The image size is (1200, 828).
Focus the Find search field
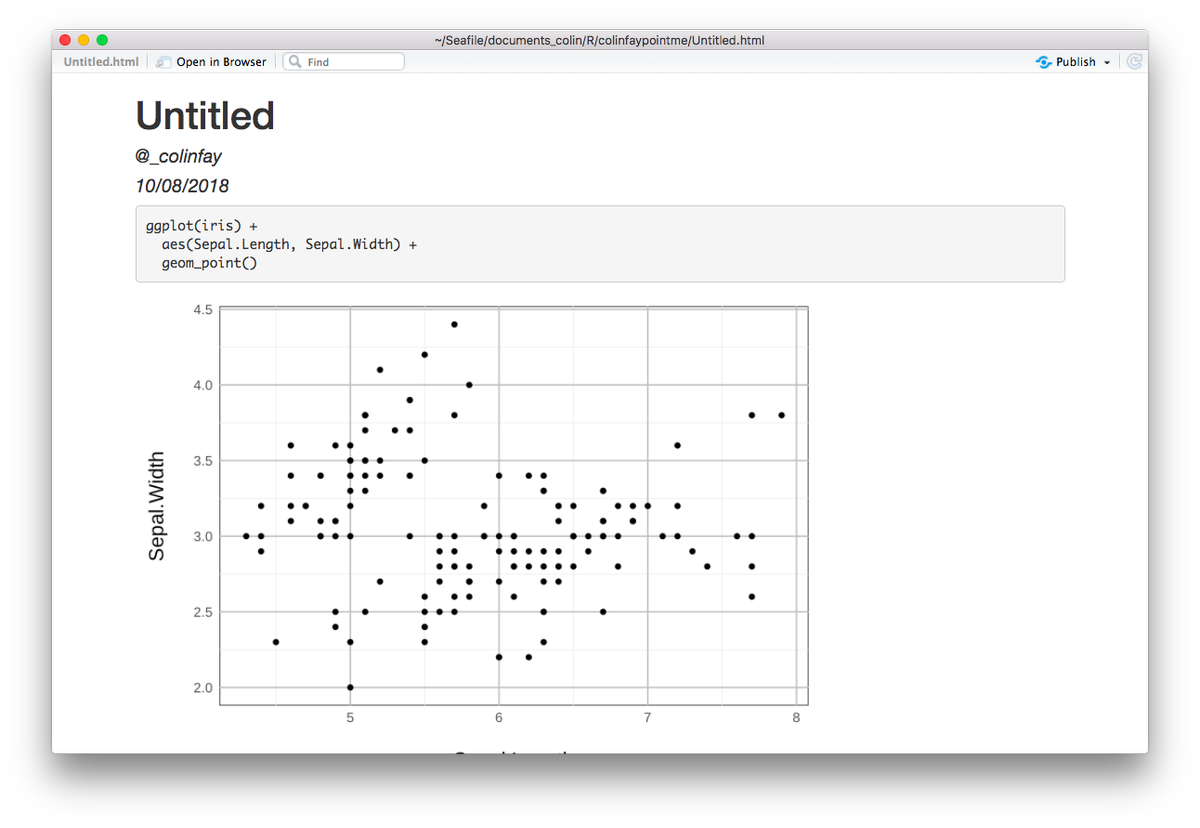[x=344, y=62]
